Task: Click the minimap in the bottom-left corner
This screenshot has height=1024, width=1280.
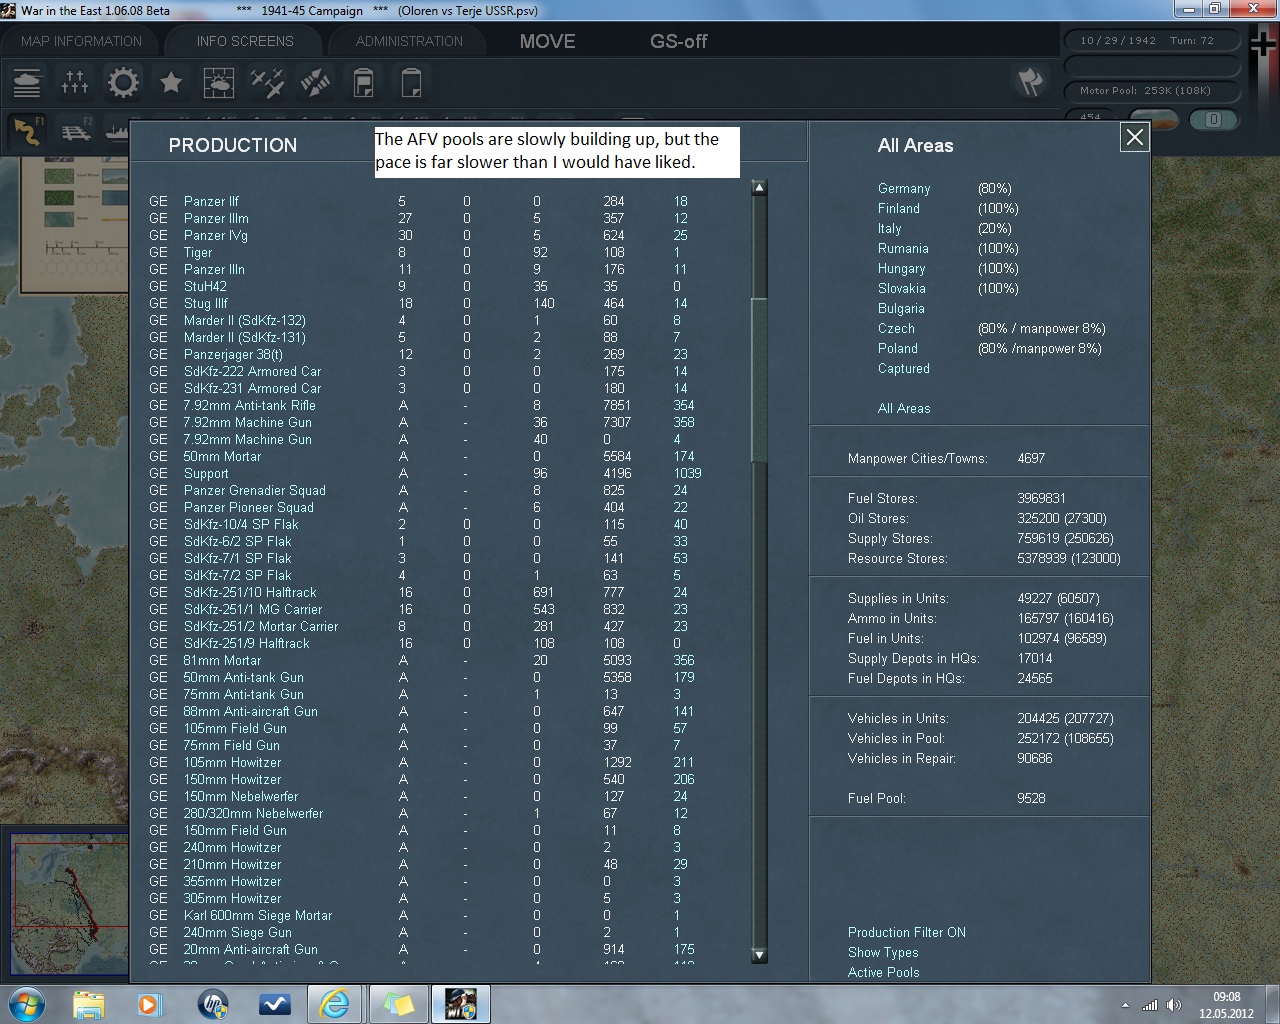Action: [67, 904]
